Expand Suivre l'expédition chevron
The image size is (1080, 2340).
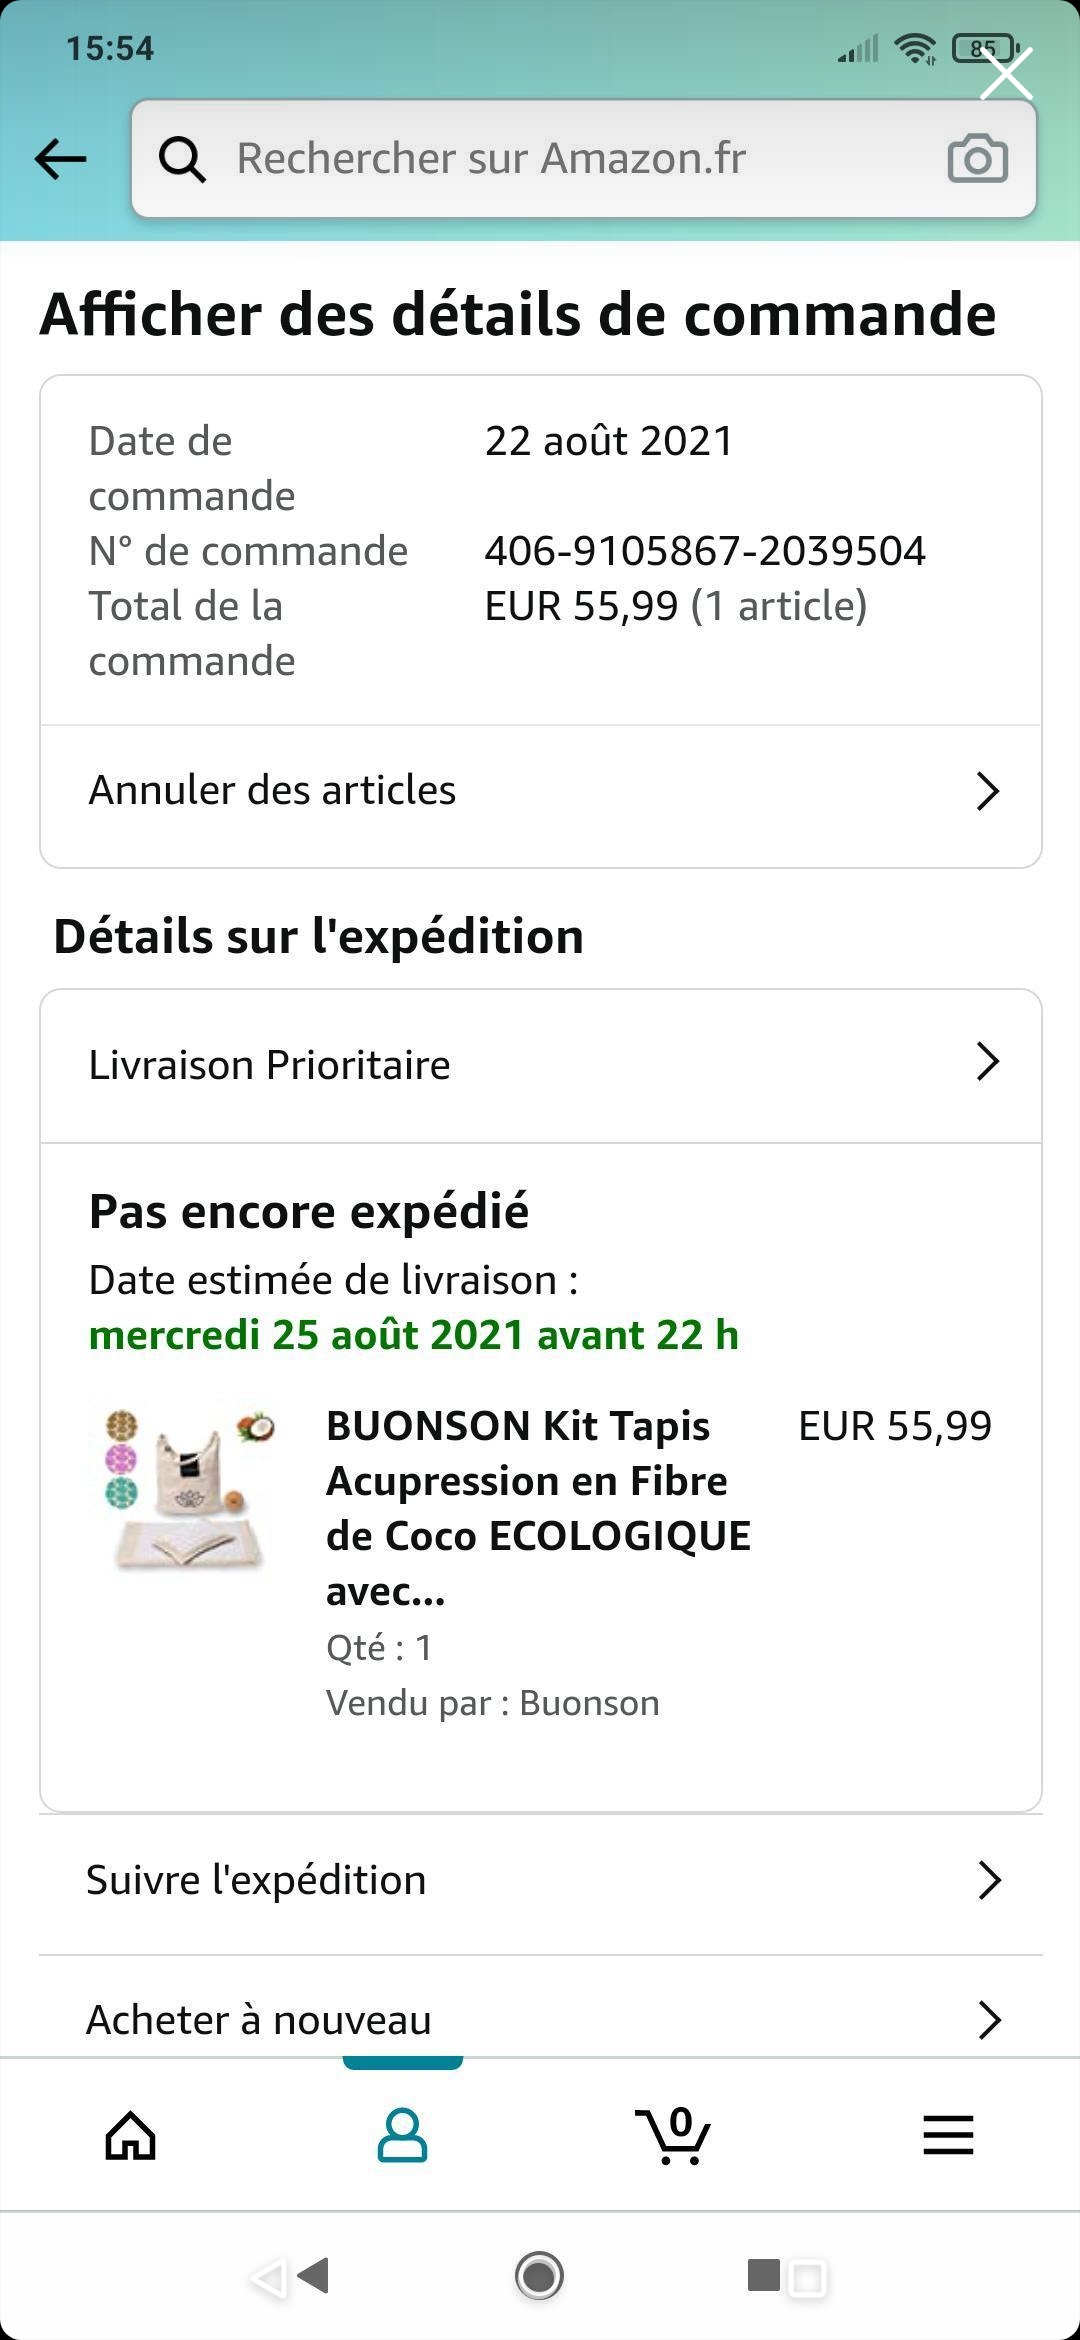[989, 1880]
